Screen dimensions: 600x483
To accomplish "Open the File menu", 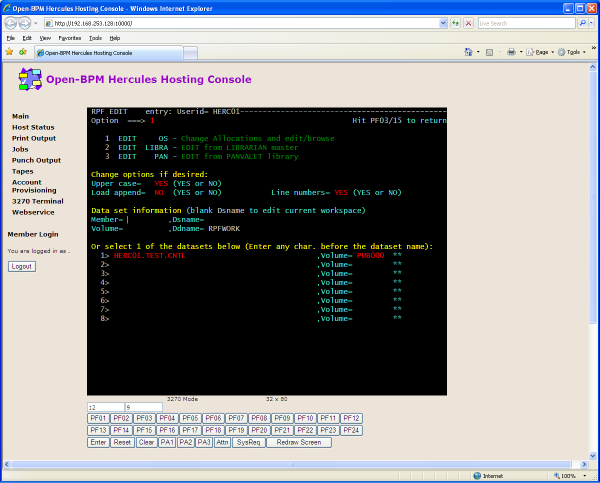I will [11, 38].
